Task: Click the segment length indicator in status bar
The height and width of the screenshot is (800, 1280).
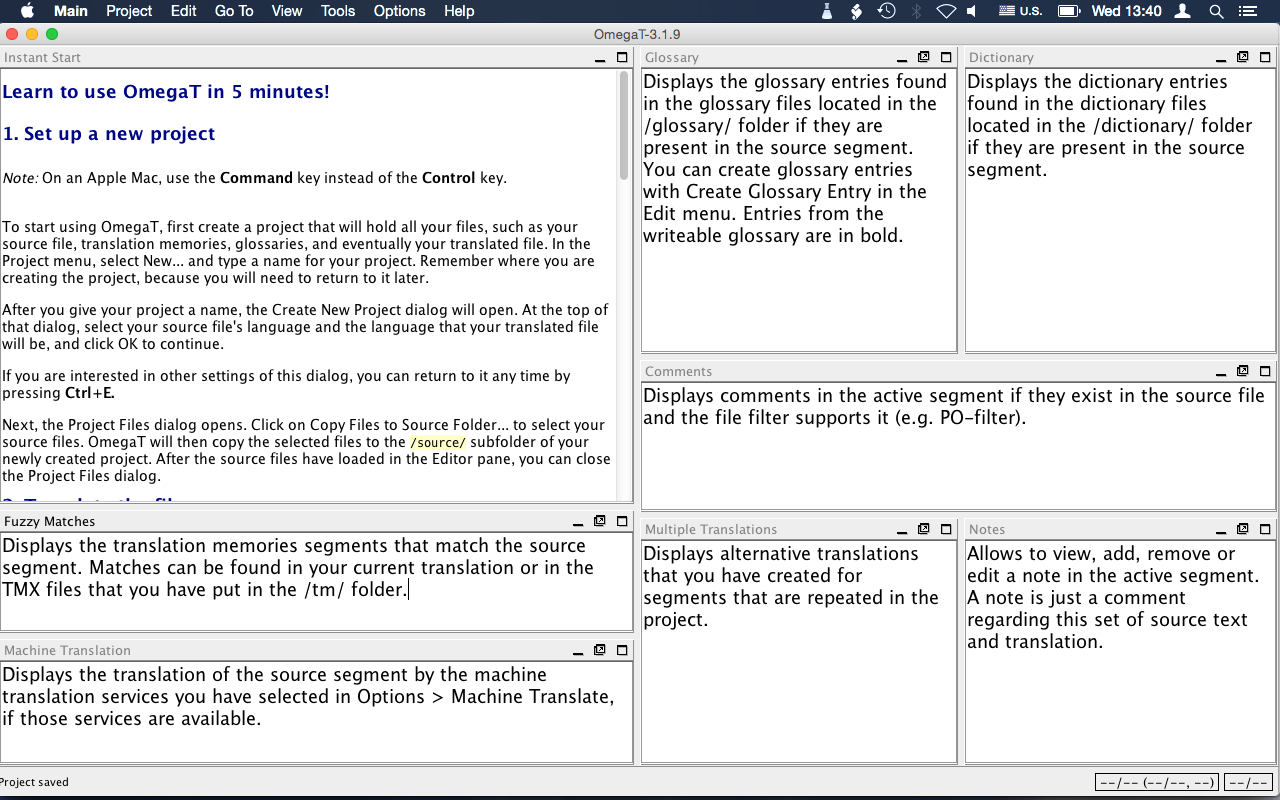Action: click(x=1249, y=782)
